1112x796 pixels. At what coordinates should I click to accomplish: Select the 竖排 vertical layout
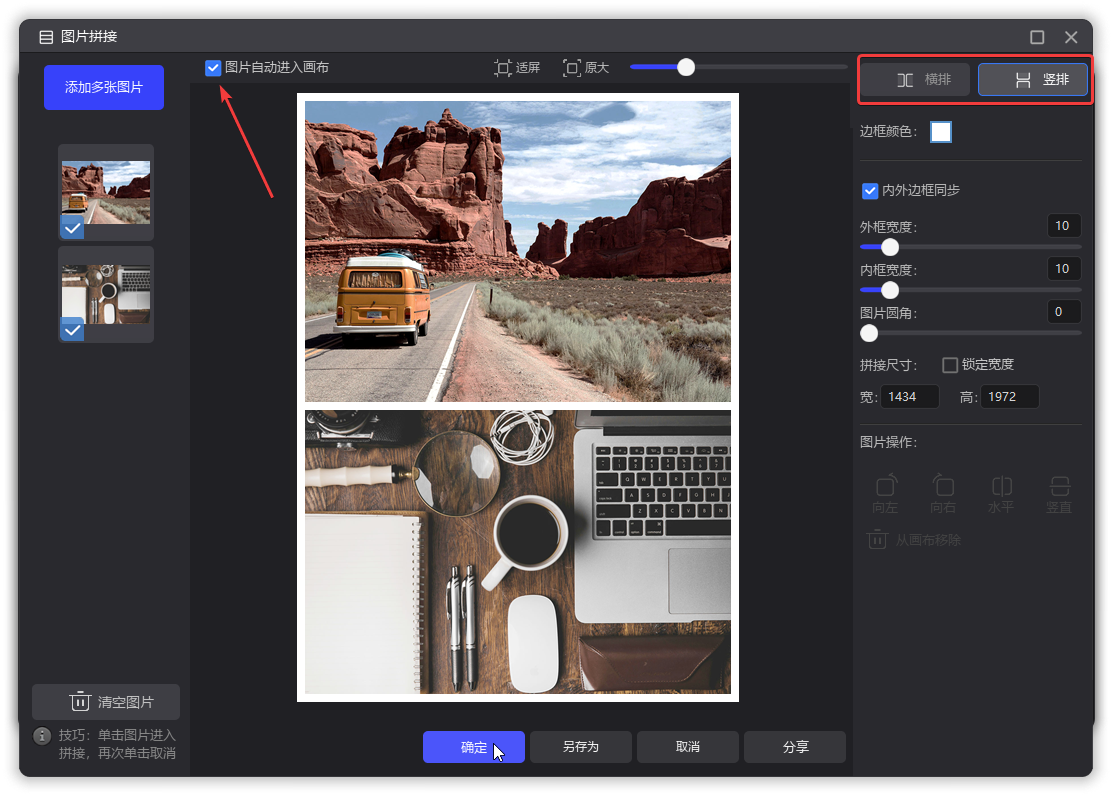point(1033,80)
